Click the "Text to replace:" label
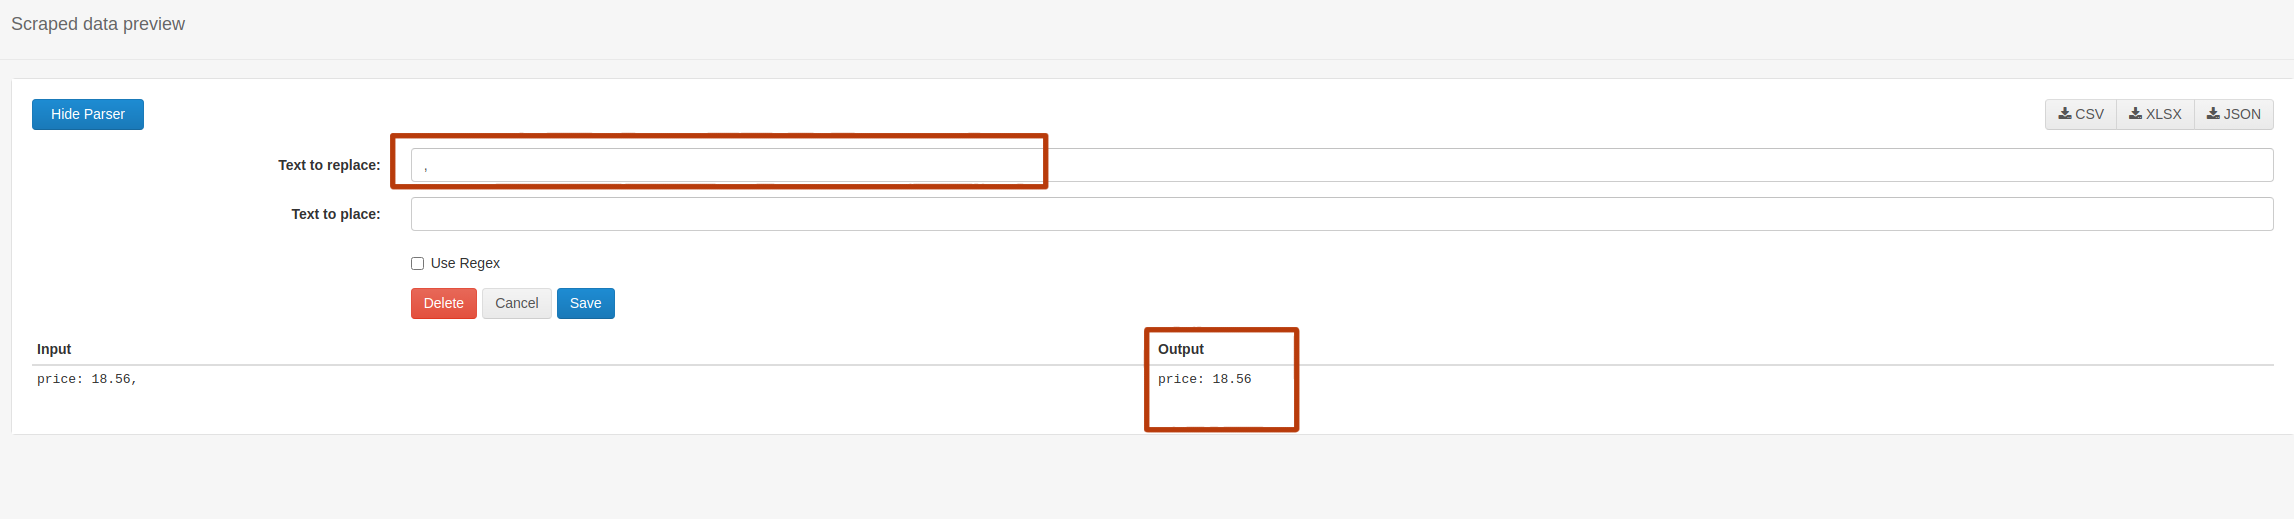The width and height of the screenshot is (2294, 519). 329,165
